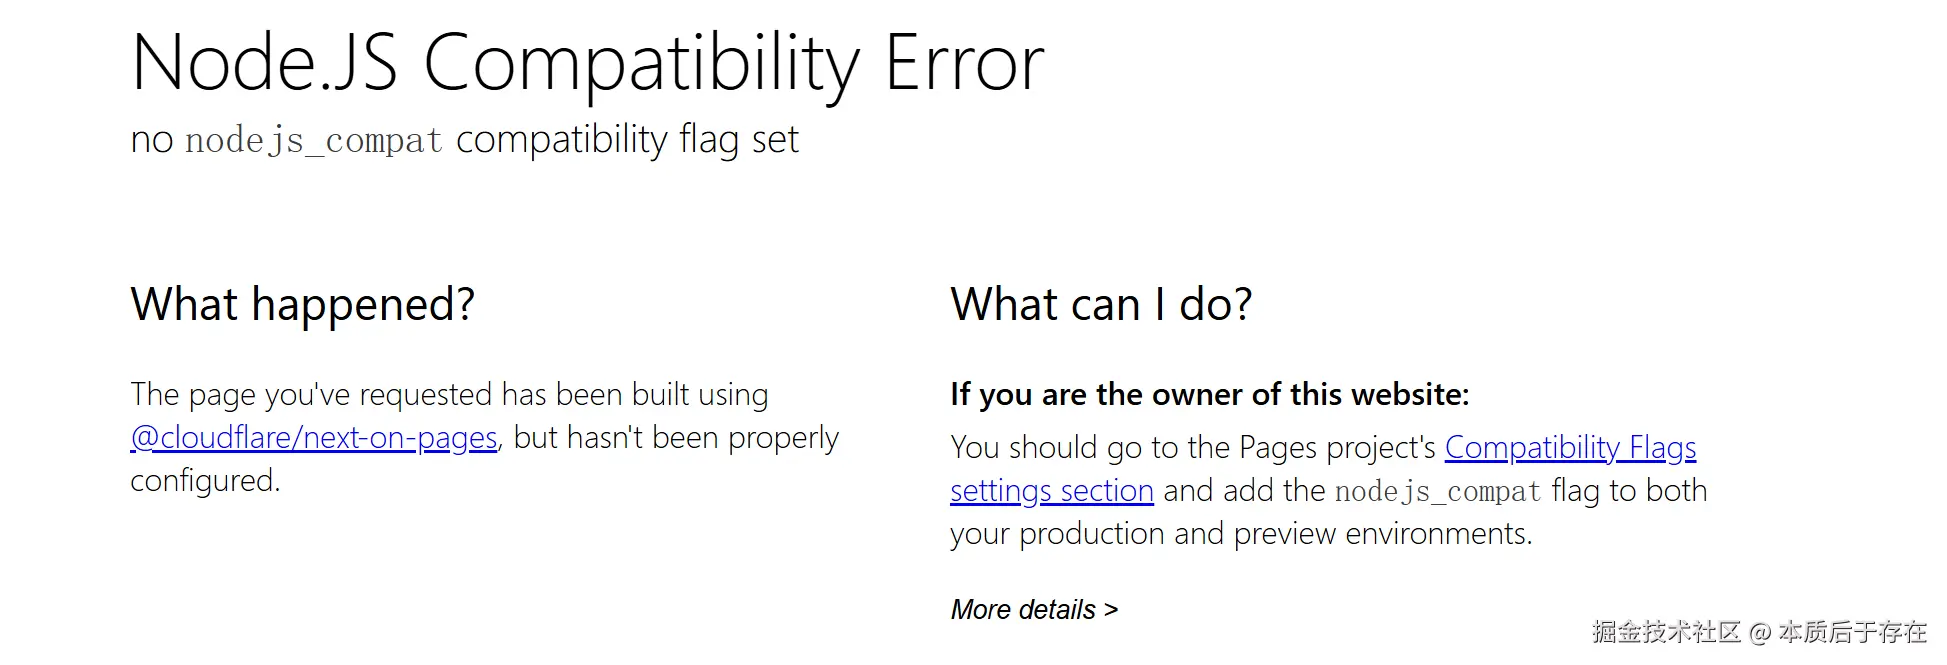Click the 'compatibility flag set' subtitle text

pos(627,140)
